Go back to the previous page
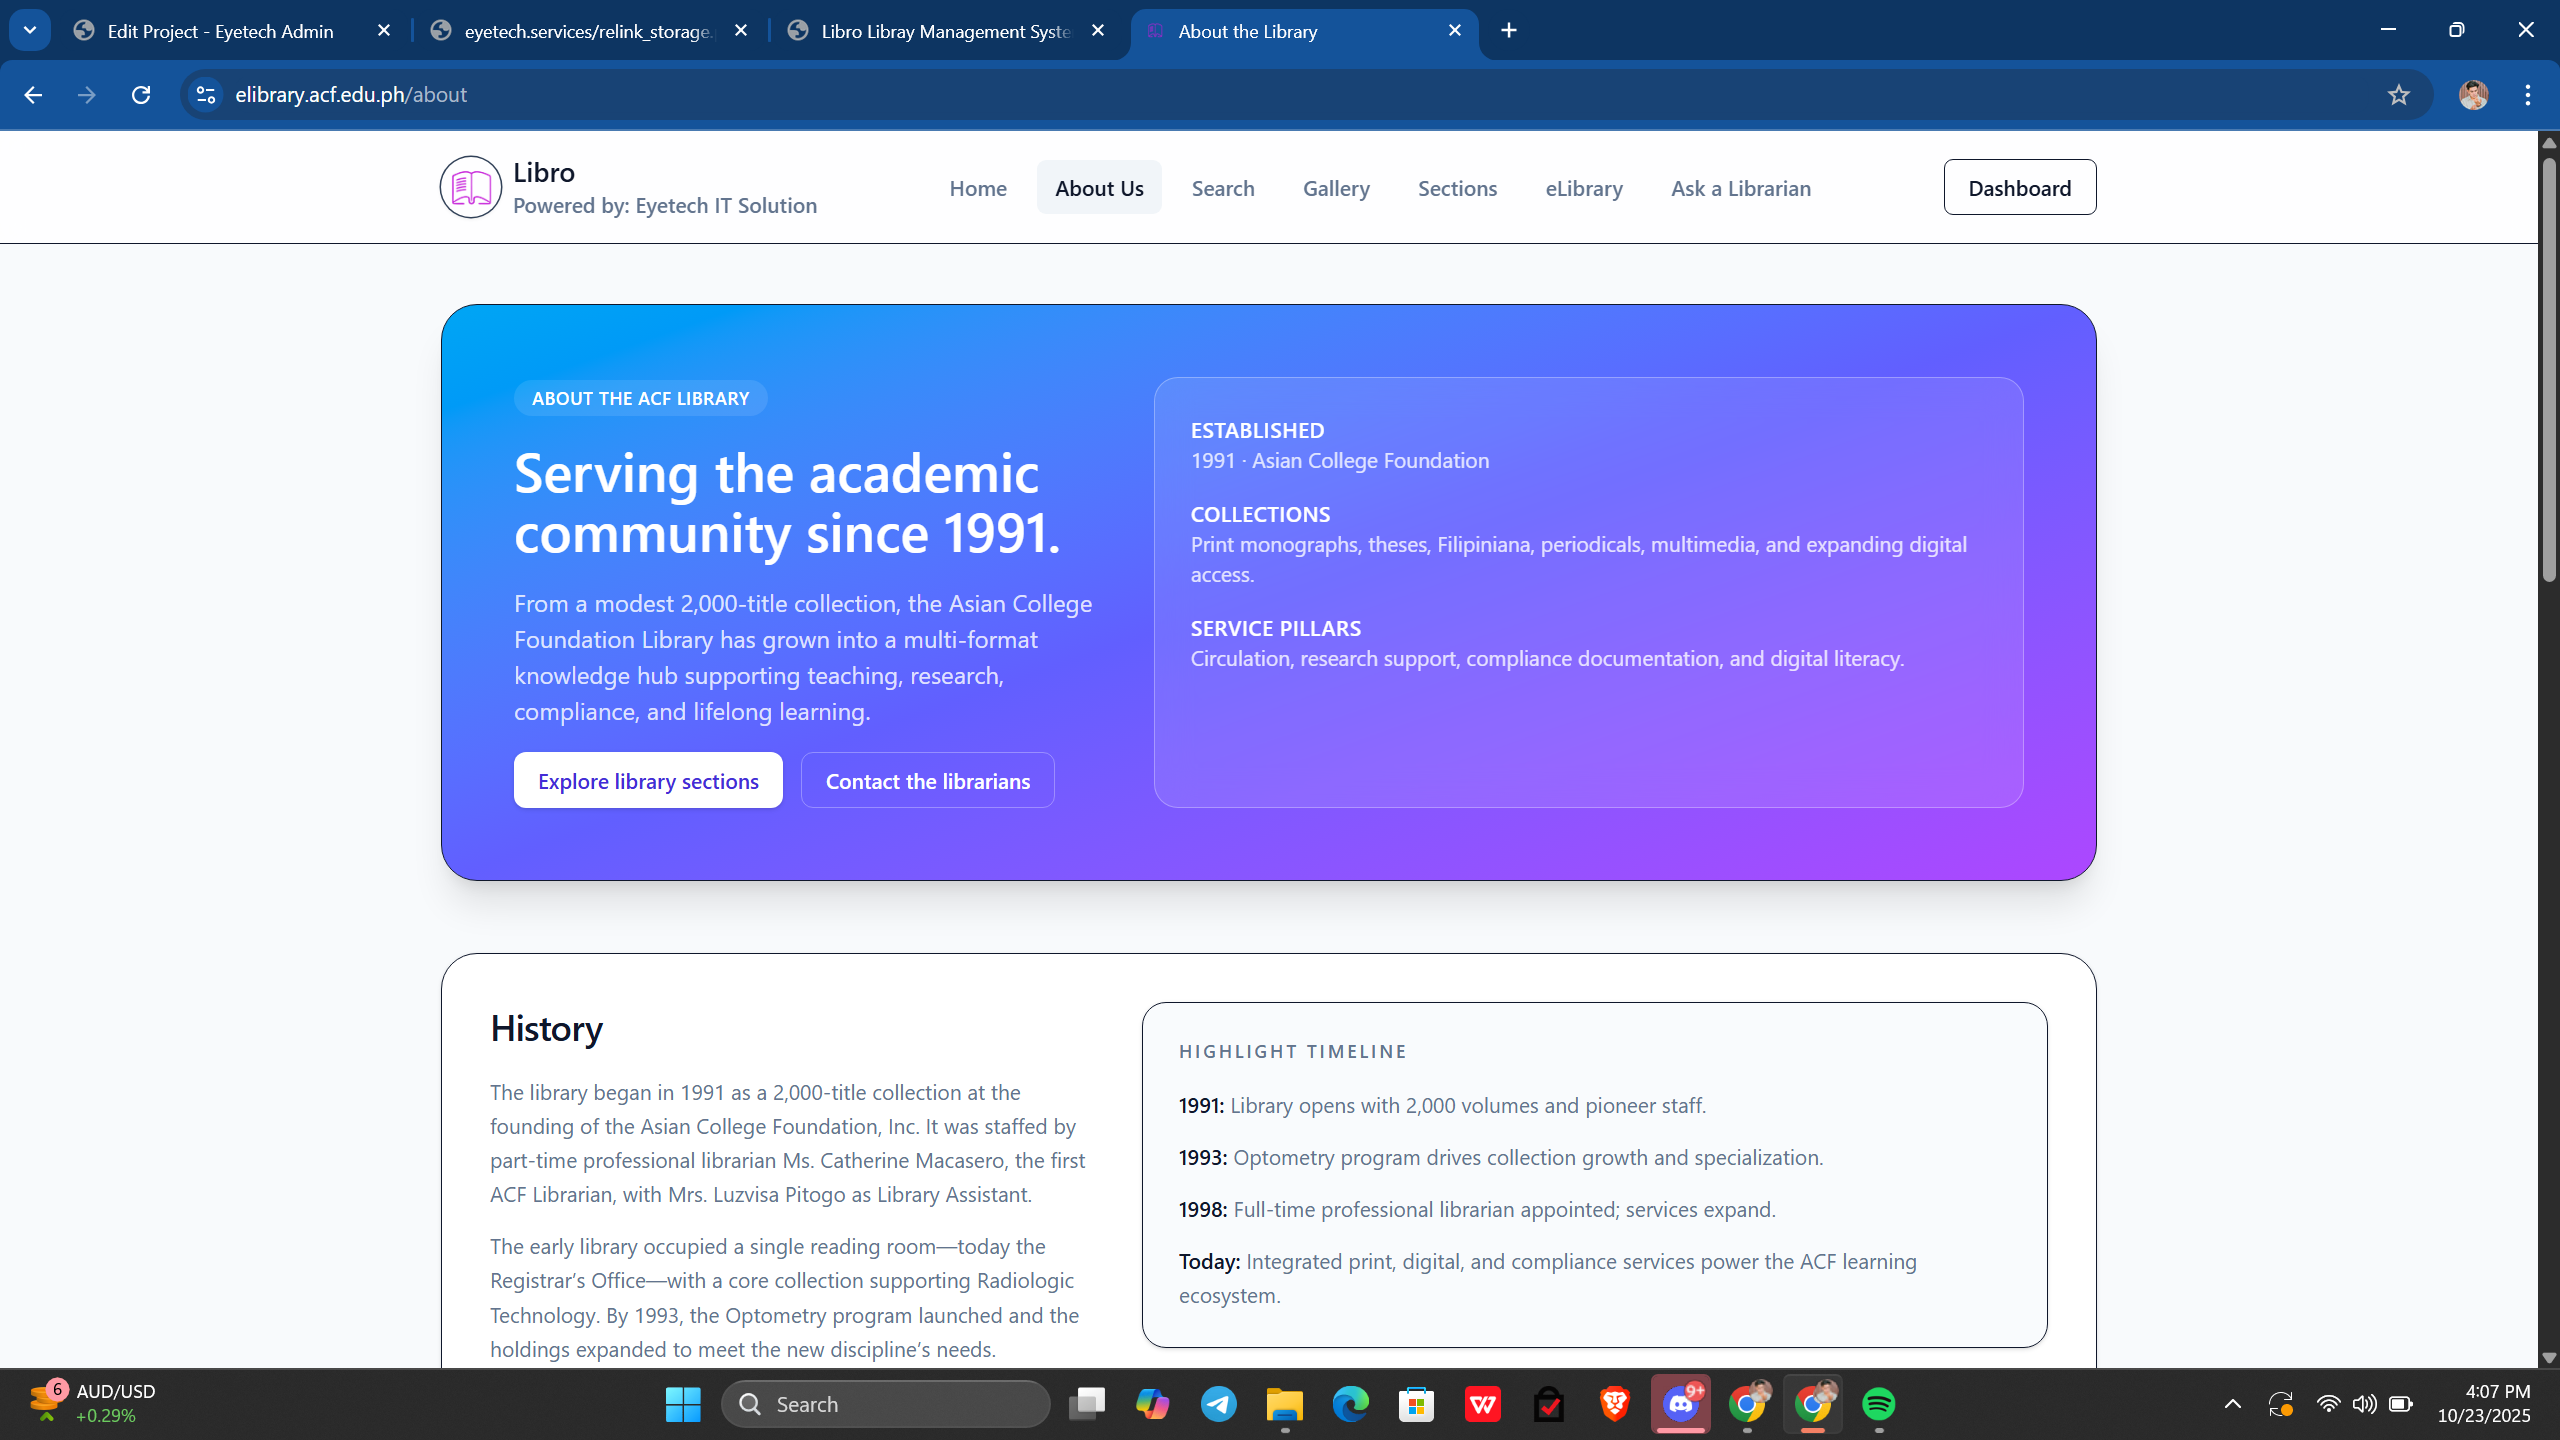This screenshot has width=2560, height=1440. [33, 95]
